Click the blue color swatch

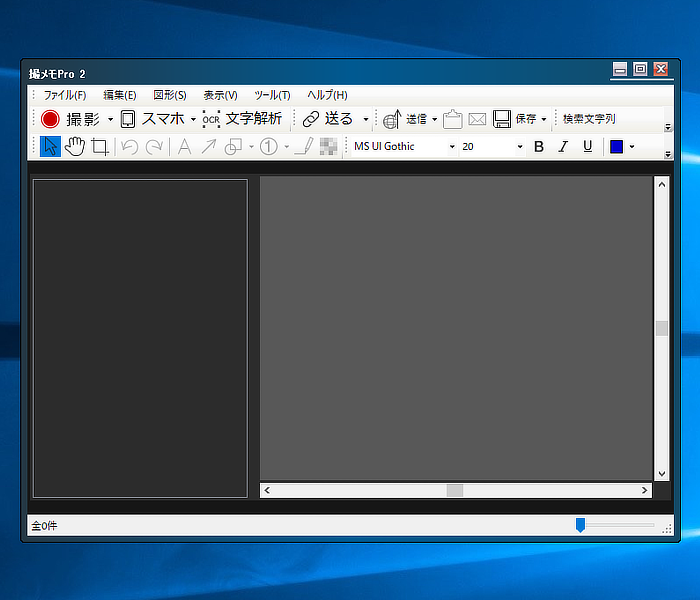click(617, 146)
